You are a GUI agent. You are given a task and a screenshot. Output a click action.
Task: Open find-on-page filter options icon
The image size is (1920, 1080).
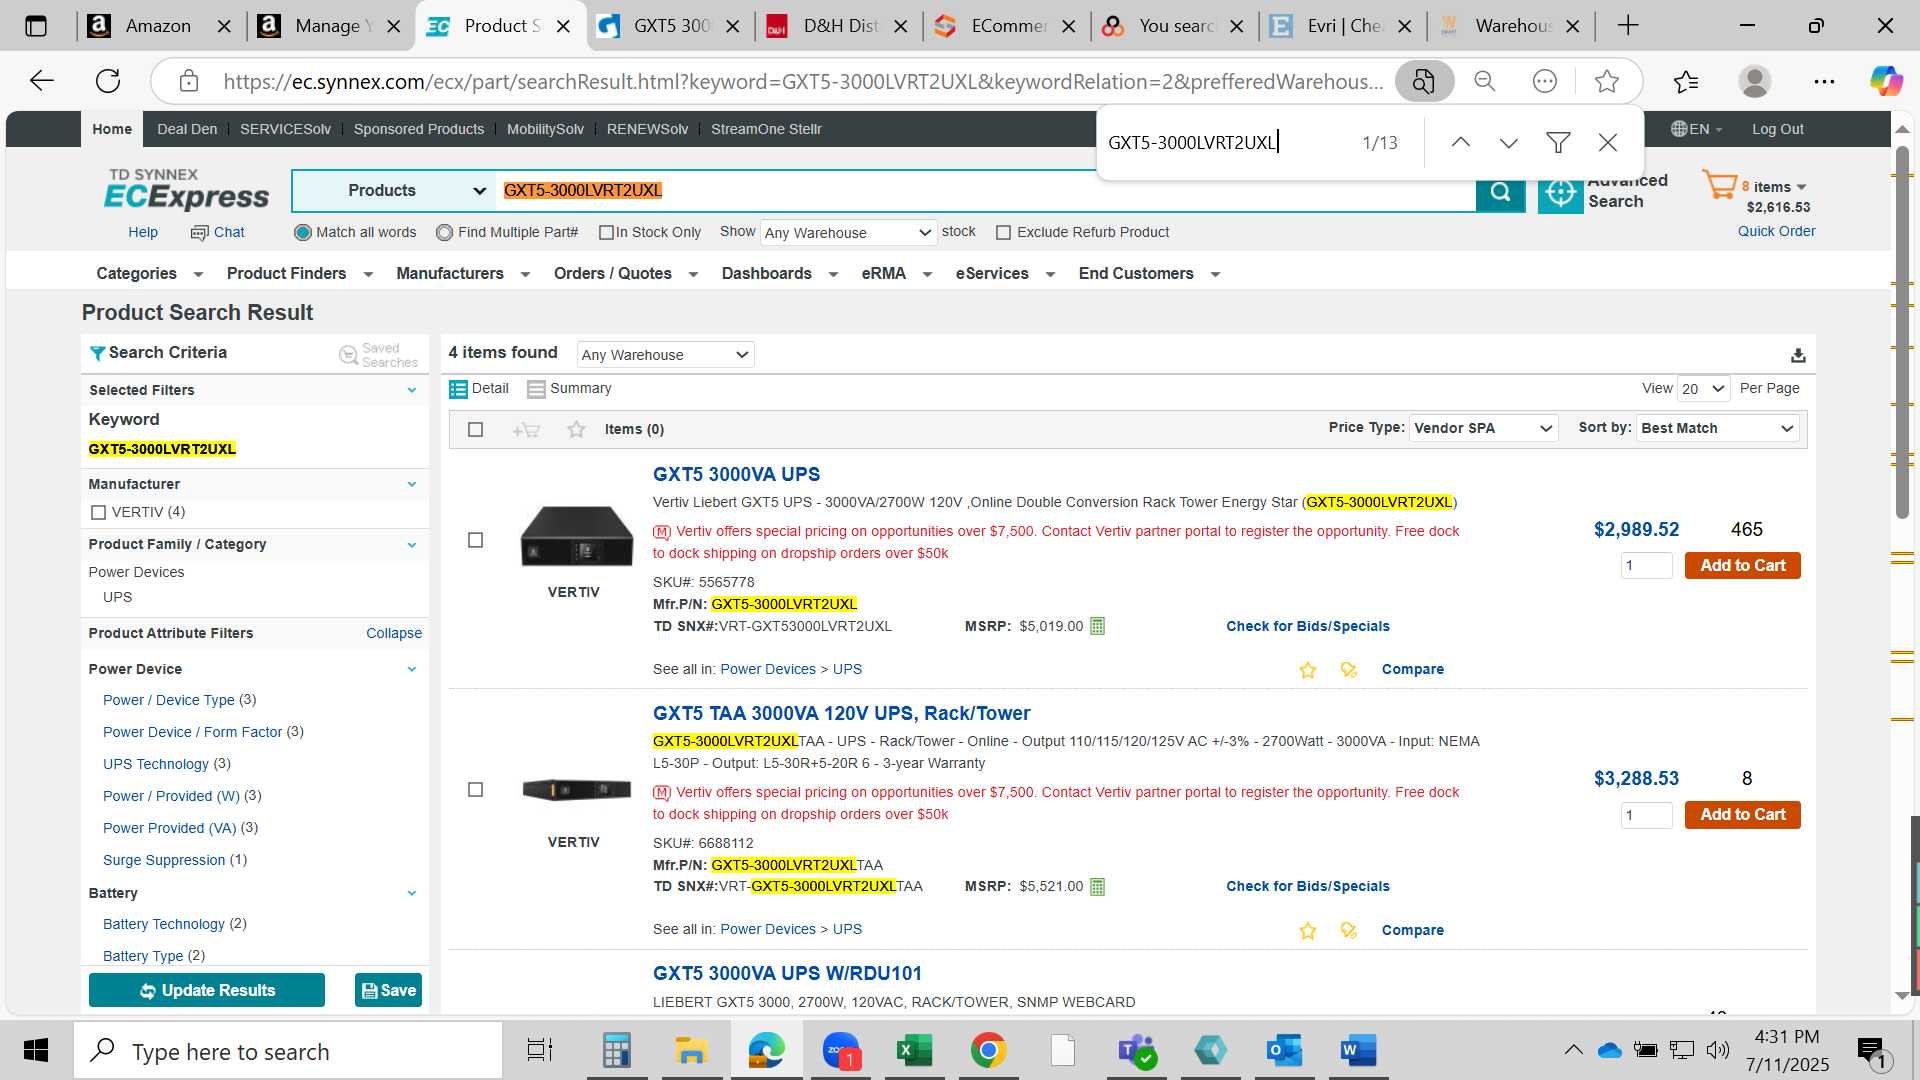point(1558,143)
